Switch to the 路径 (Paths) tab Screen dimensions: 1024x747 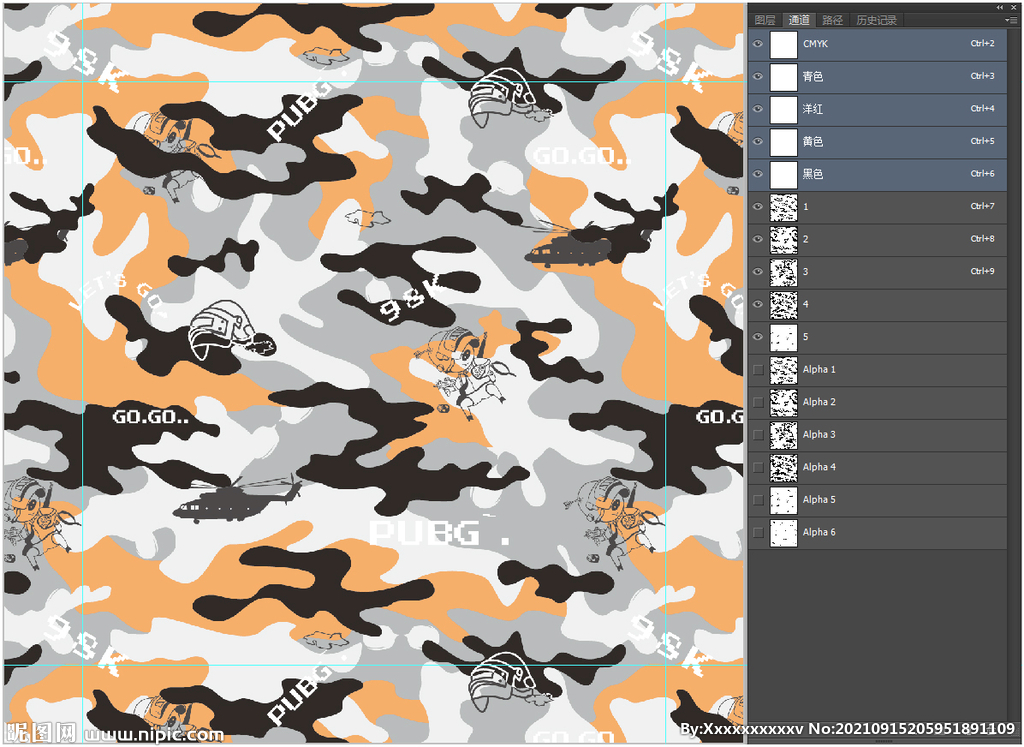(x=832, y=20)
